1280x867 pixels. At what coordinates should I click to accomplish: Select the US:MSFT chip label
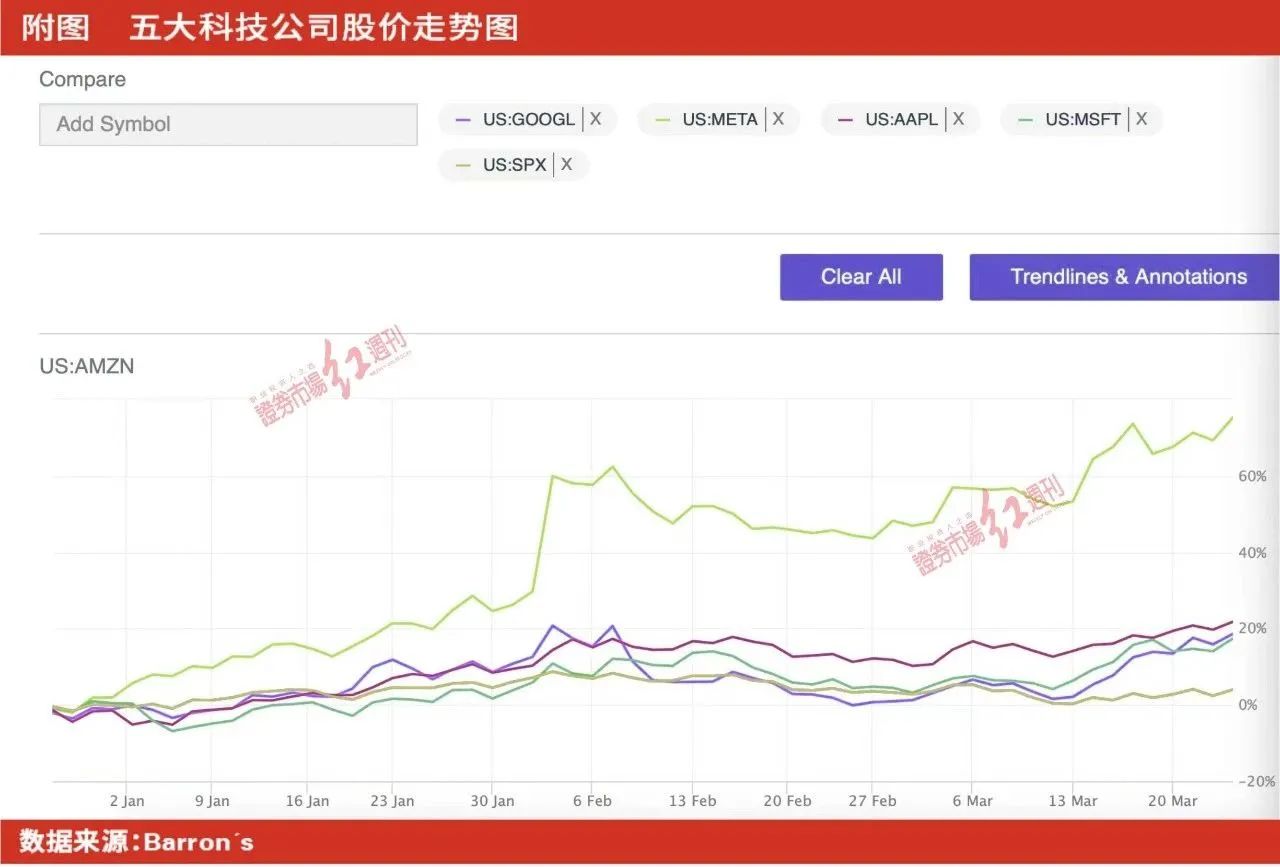click(1084, 119)
